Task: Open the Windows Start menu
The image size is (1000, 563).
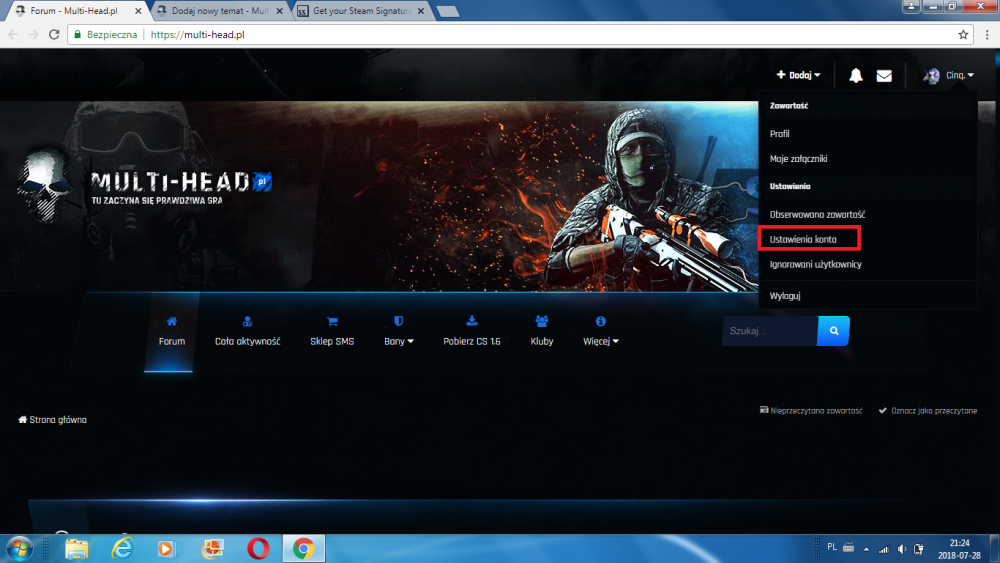Action: point(19,548)
